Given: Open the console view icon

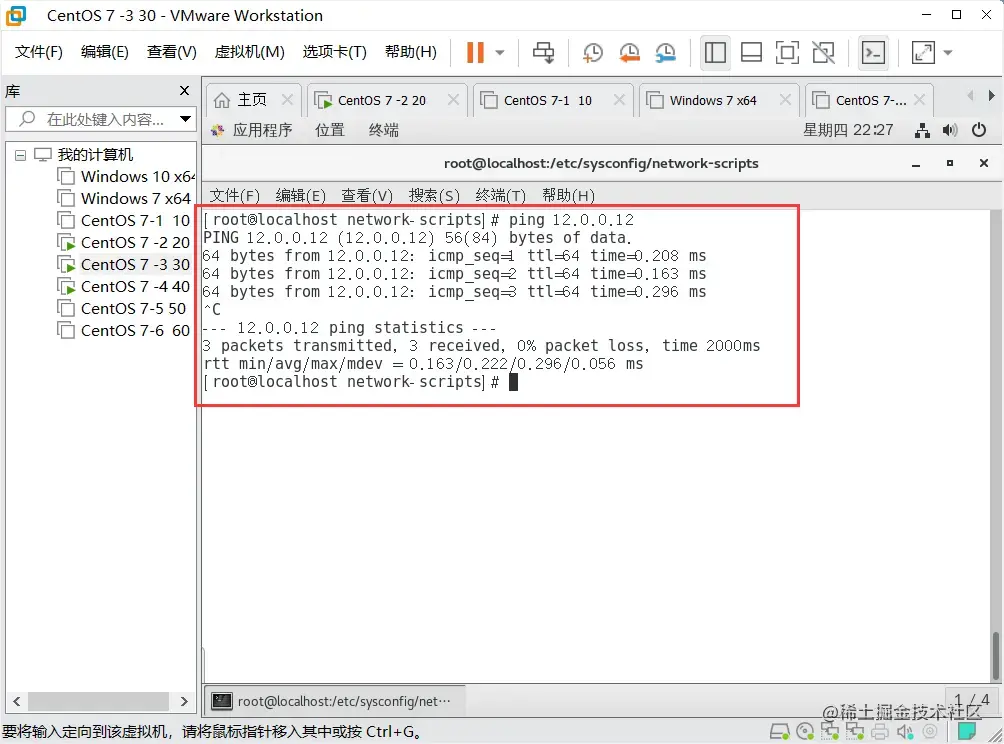Looking at the screenshot, I should (x=874, y=53).
